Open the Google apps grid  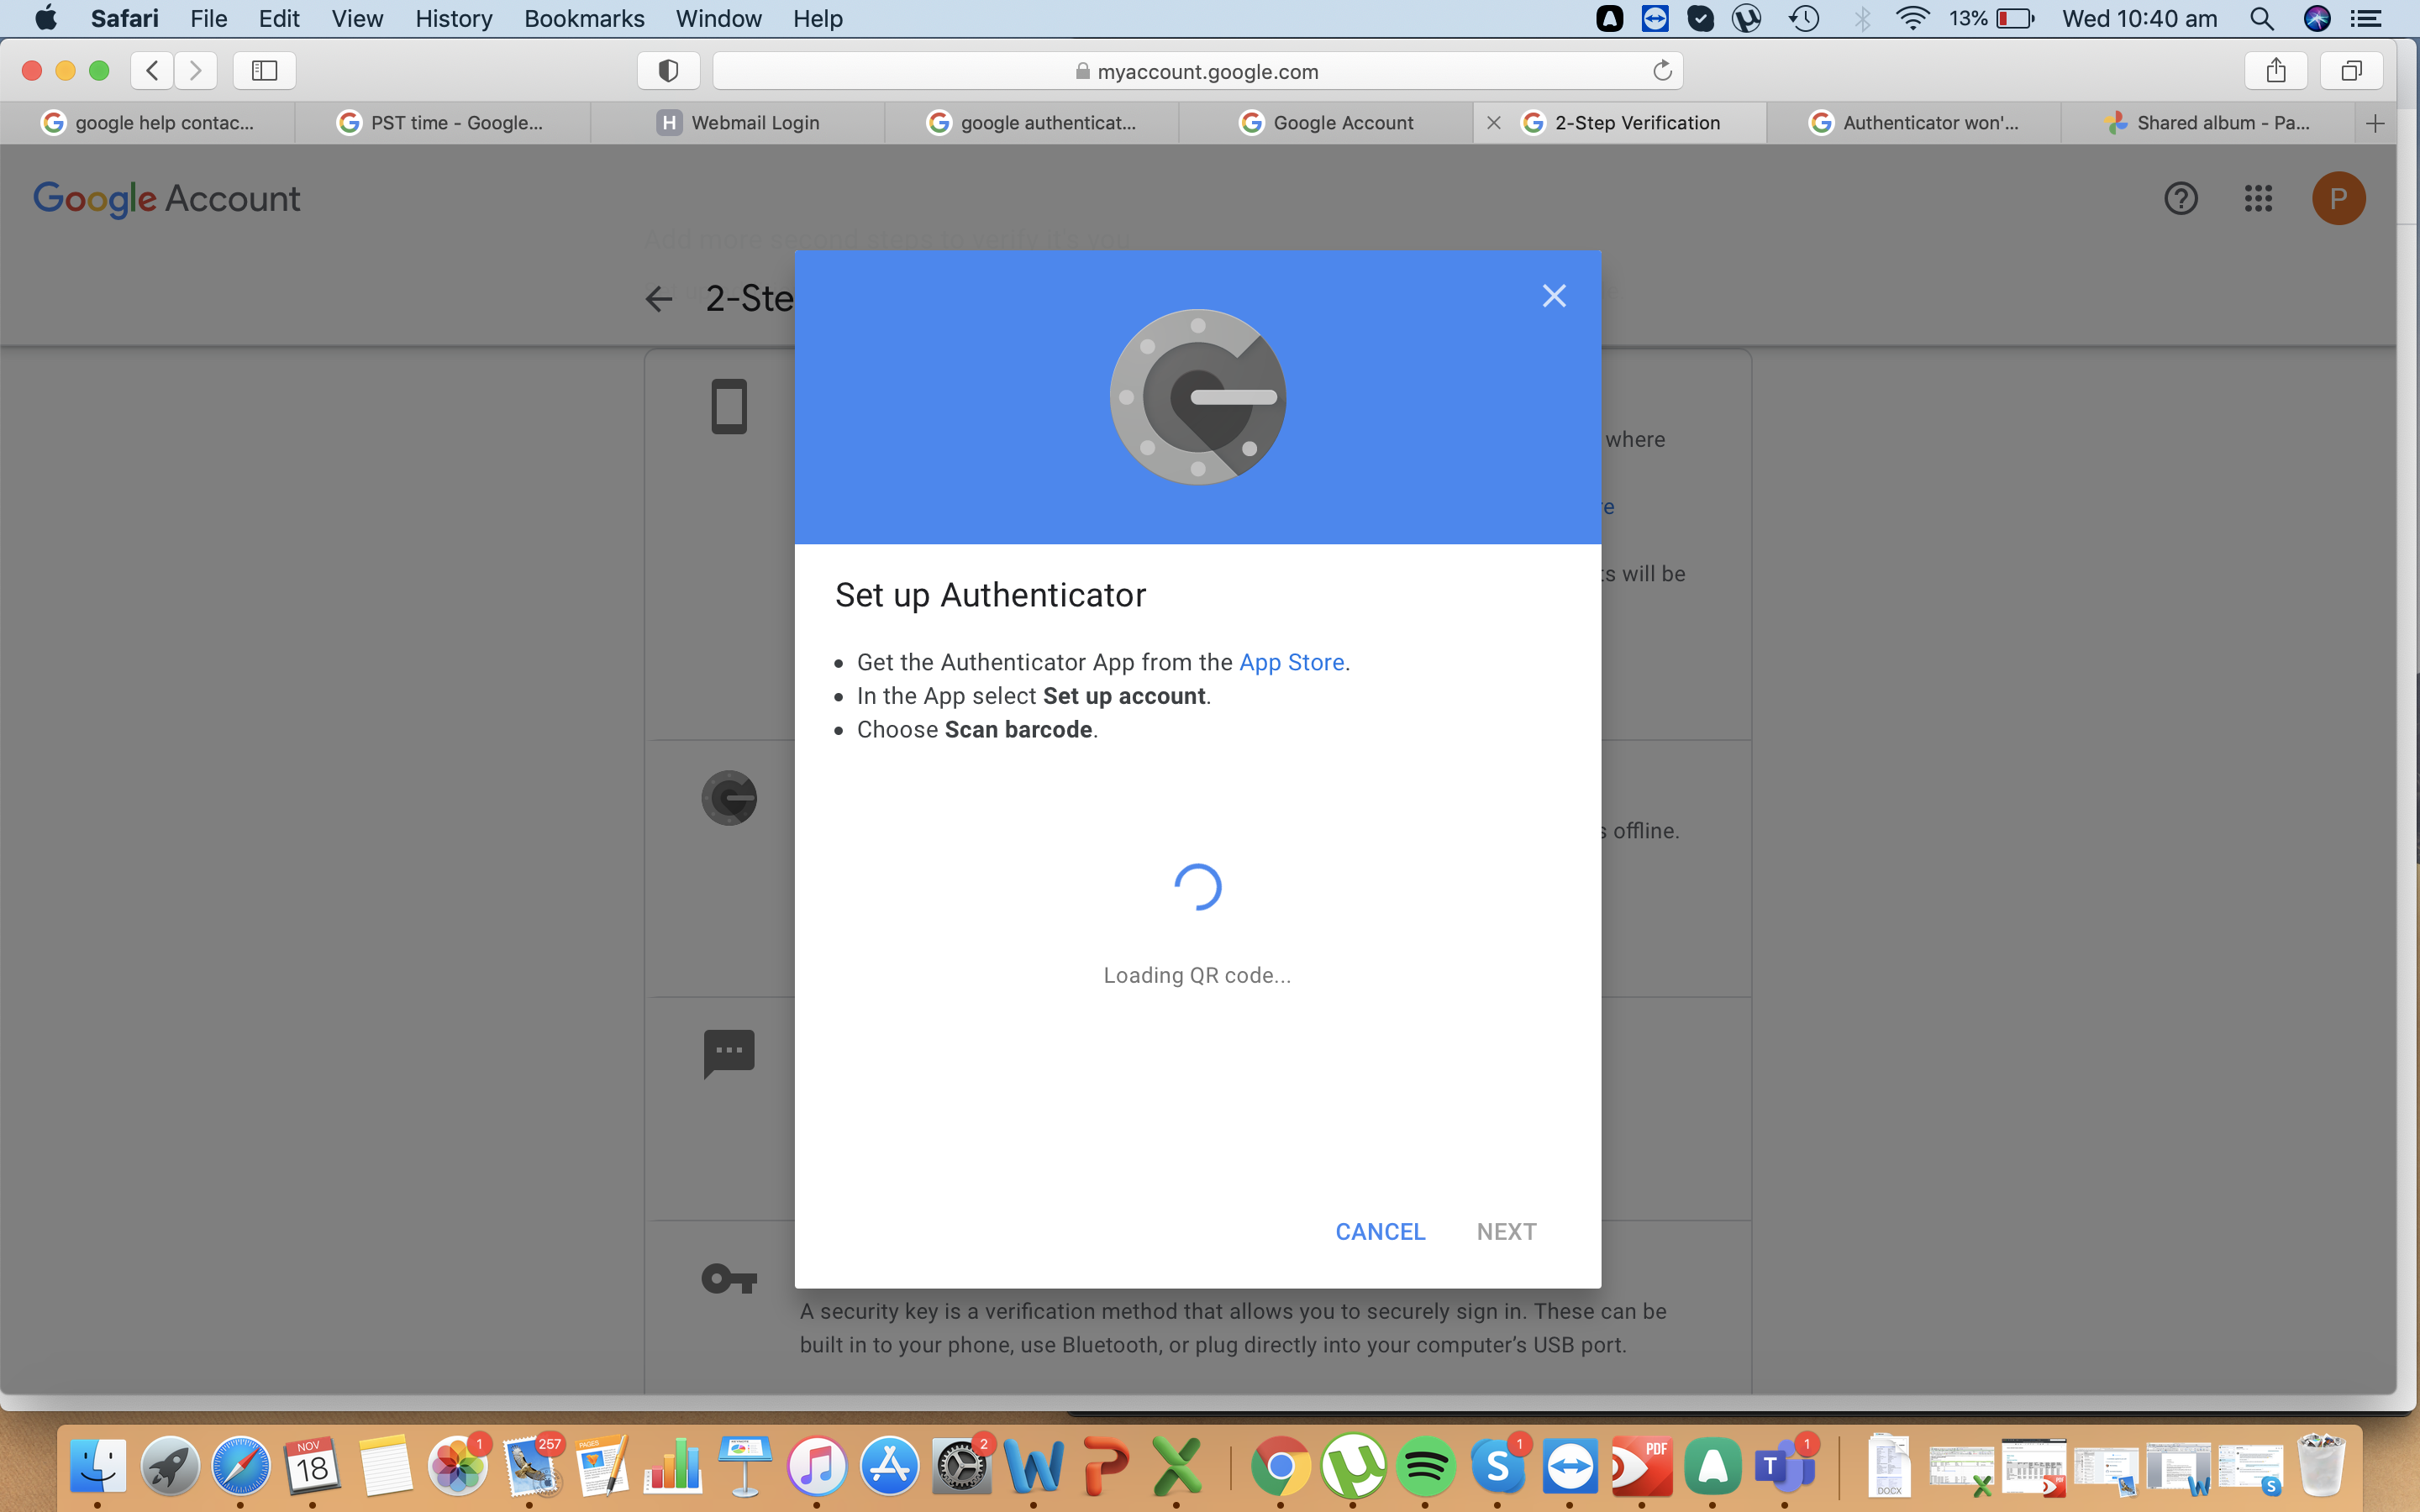tap(2258, 198)
